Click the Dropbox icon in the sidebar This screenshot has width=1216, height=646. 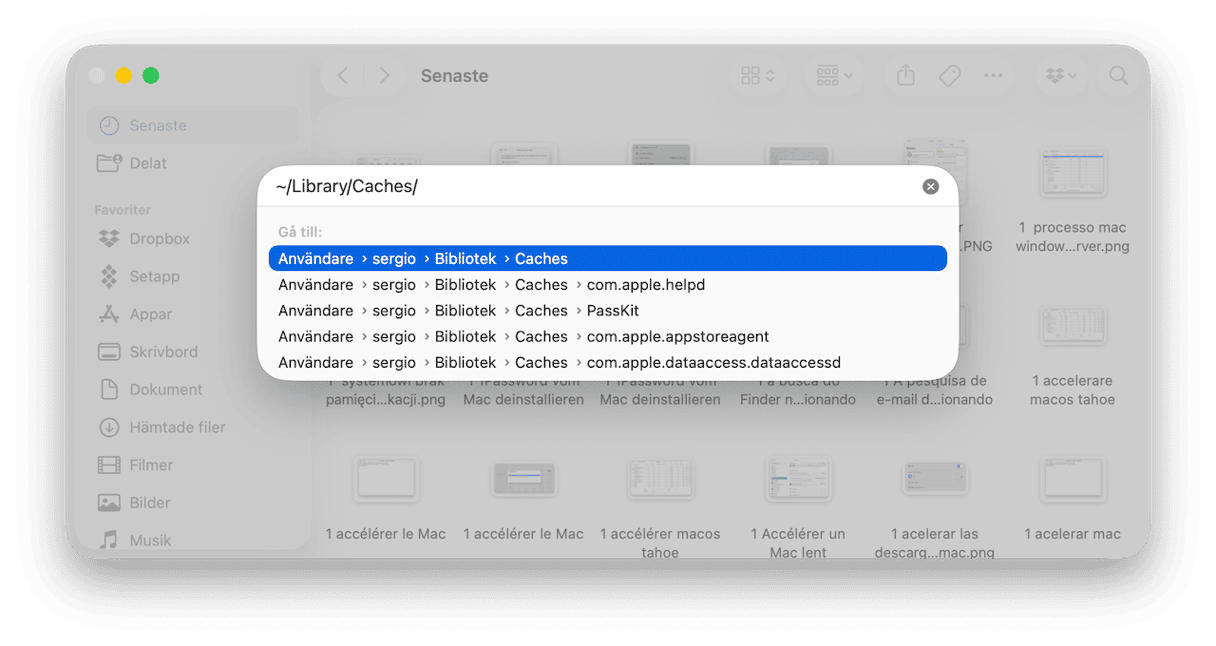(x=109, y=239)
